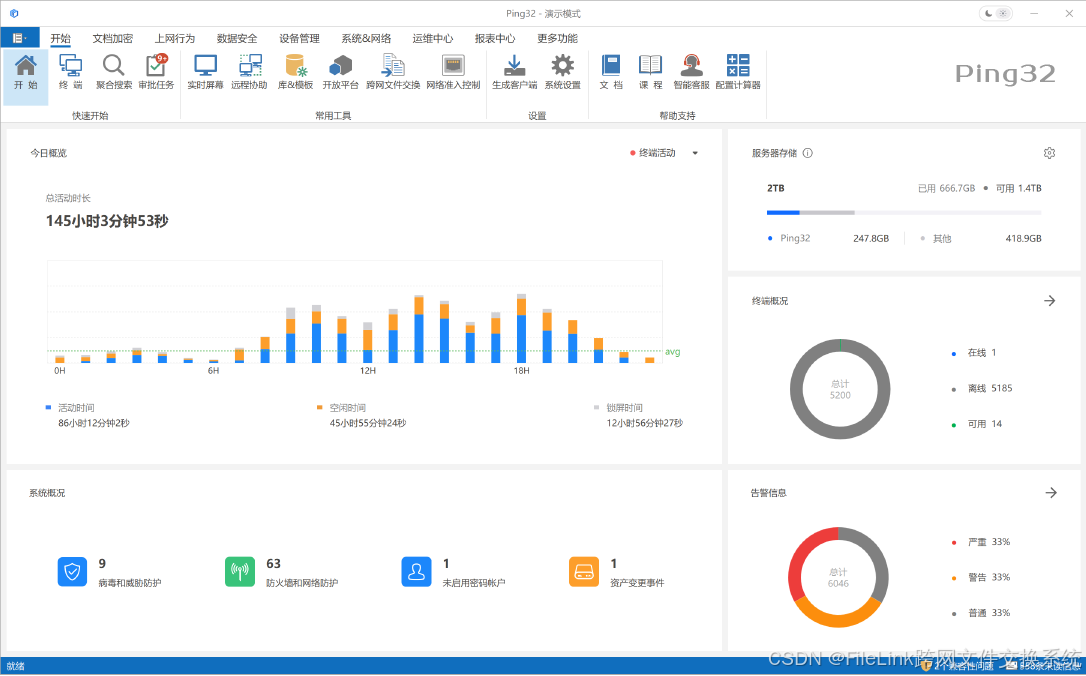
Task: Click the 开始 home icon in ribbon
Action: 26,72
